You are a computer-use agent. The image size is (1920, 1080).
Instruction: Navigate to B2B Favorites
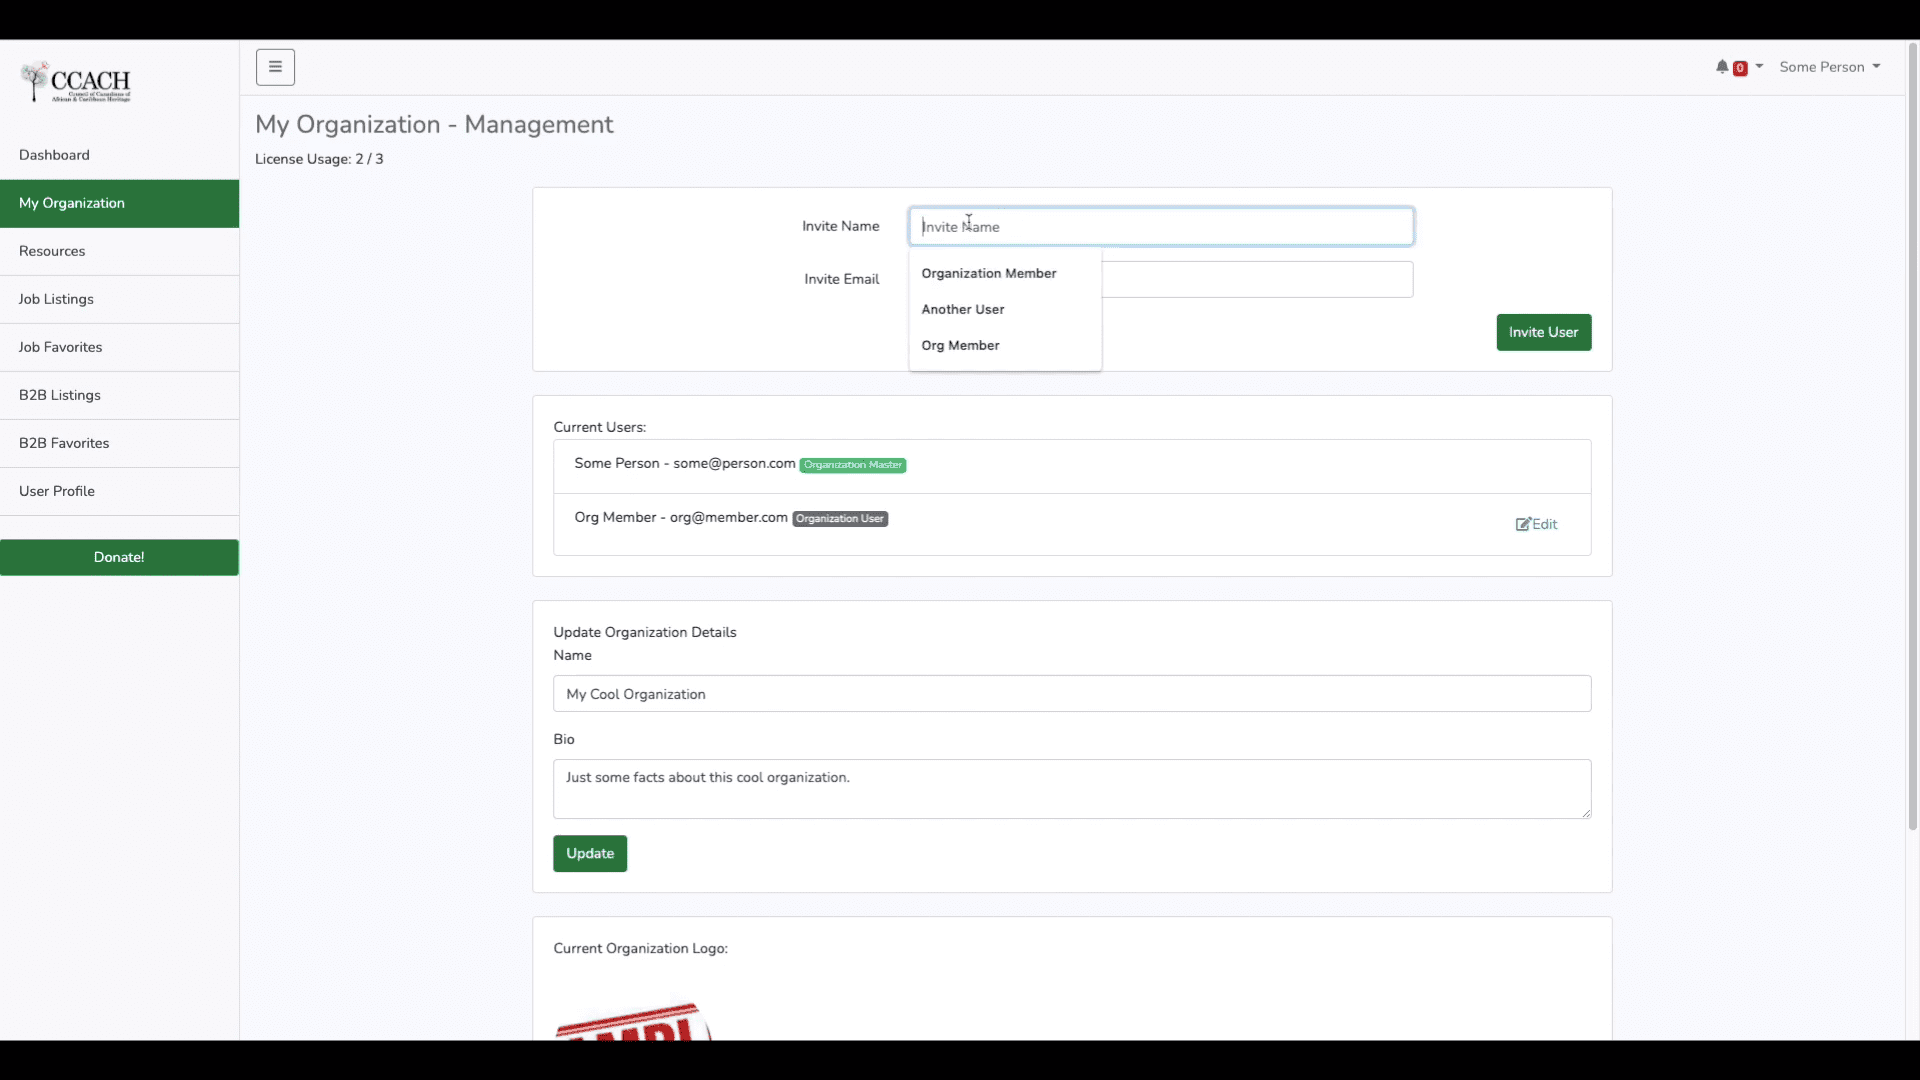coord(64,443)
